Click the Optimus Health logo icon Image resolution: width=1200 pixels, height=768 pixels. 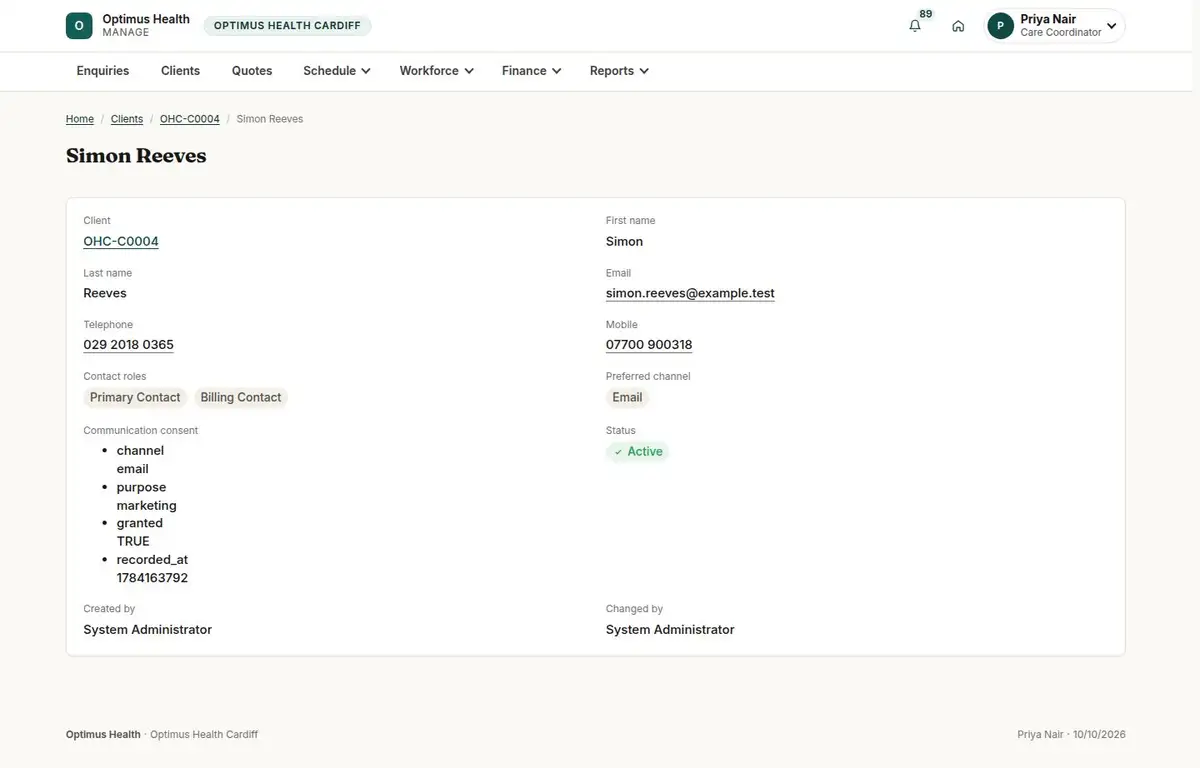point(79,26)
